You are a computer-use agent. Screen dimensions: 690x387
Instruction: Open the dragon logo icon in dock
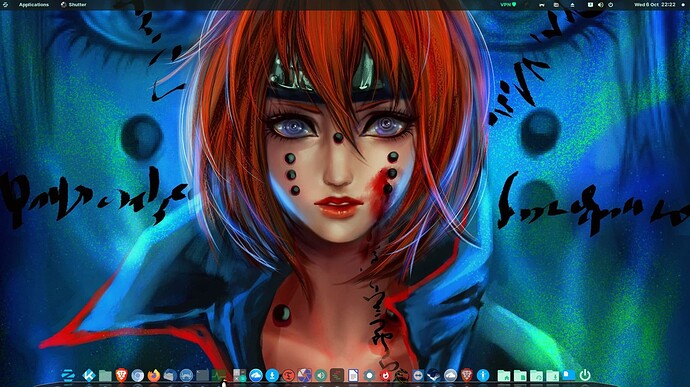pyautogui.click(x=401, y=375)
